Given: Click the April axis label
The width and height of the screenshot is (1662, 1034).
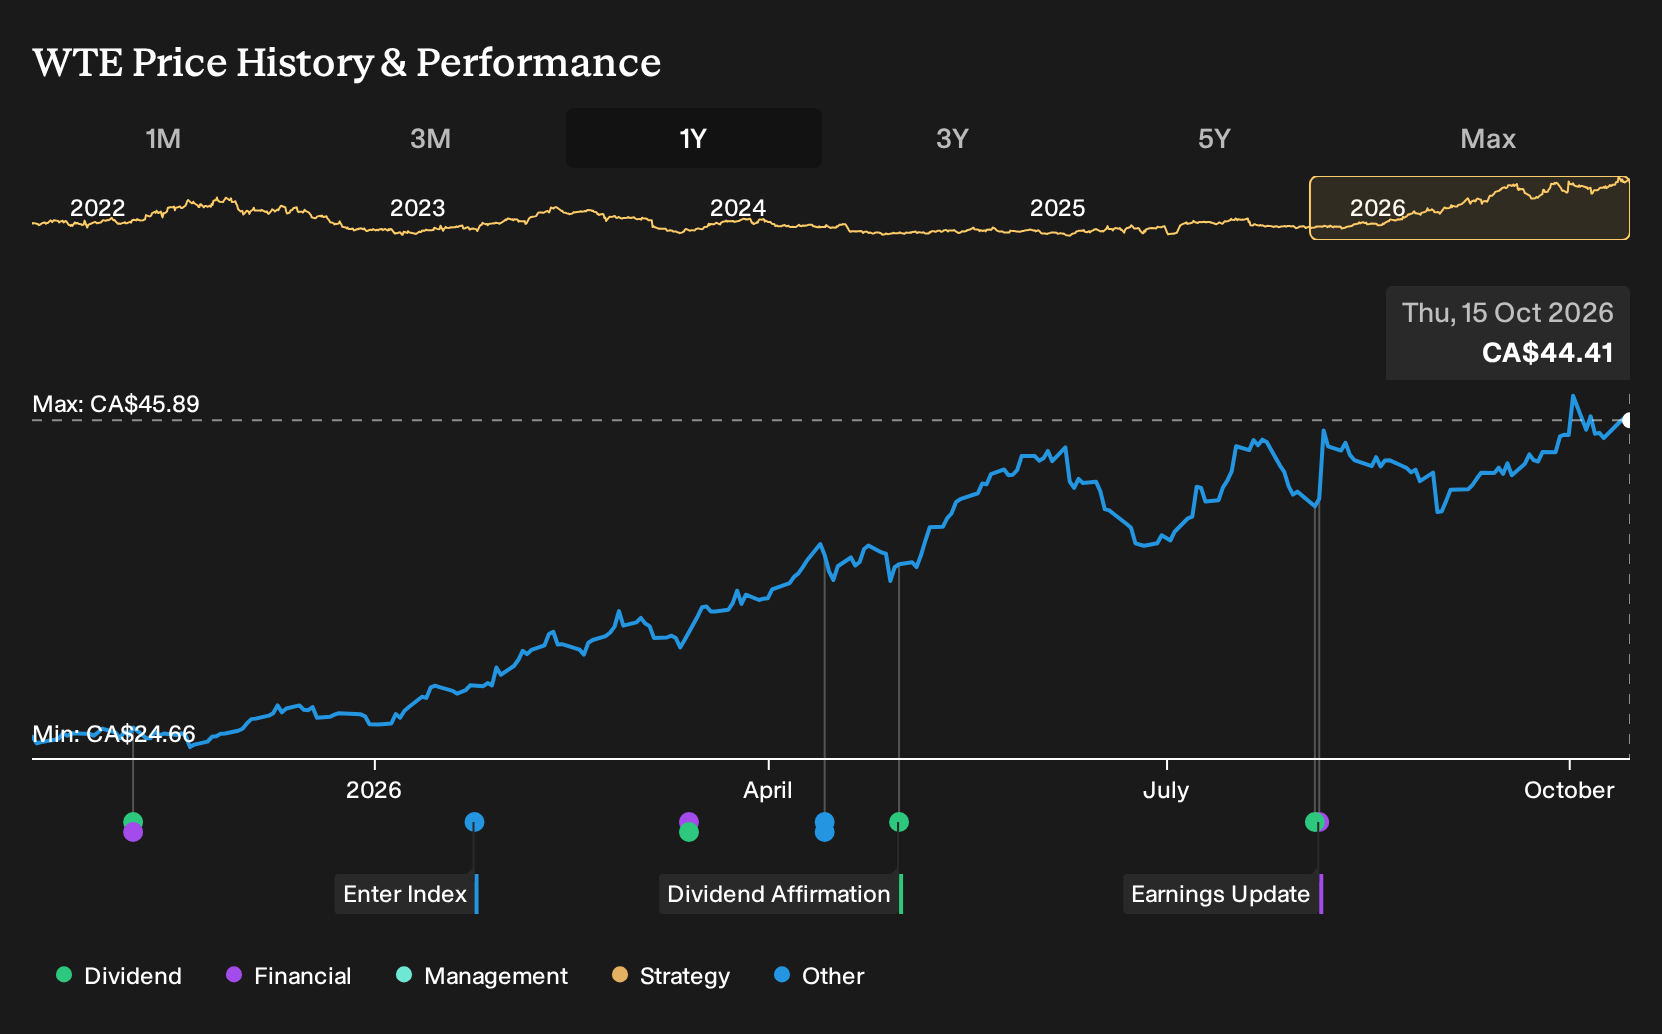Looking at the screenshot, I should 767,790.
